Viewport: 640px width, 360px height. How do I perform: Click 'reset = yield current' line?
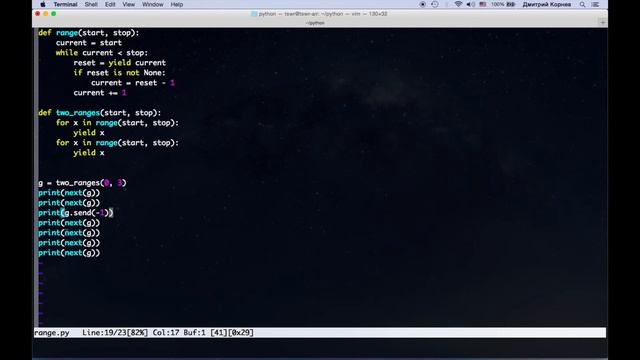pyautogui.click(x=120, y=63)
